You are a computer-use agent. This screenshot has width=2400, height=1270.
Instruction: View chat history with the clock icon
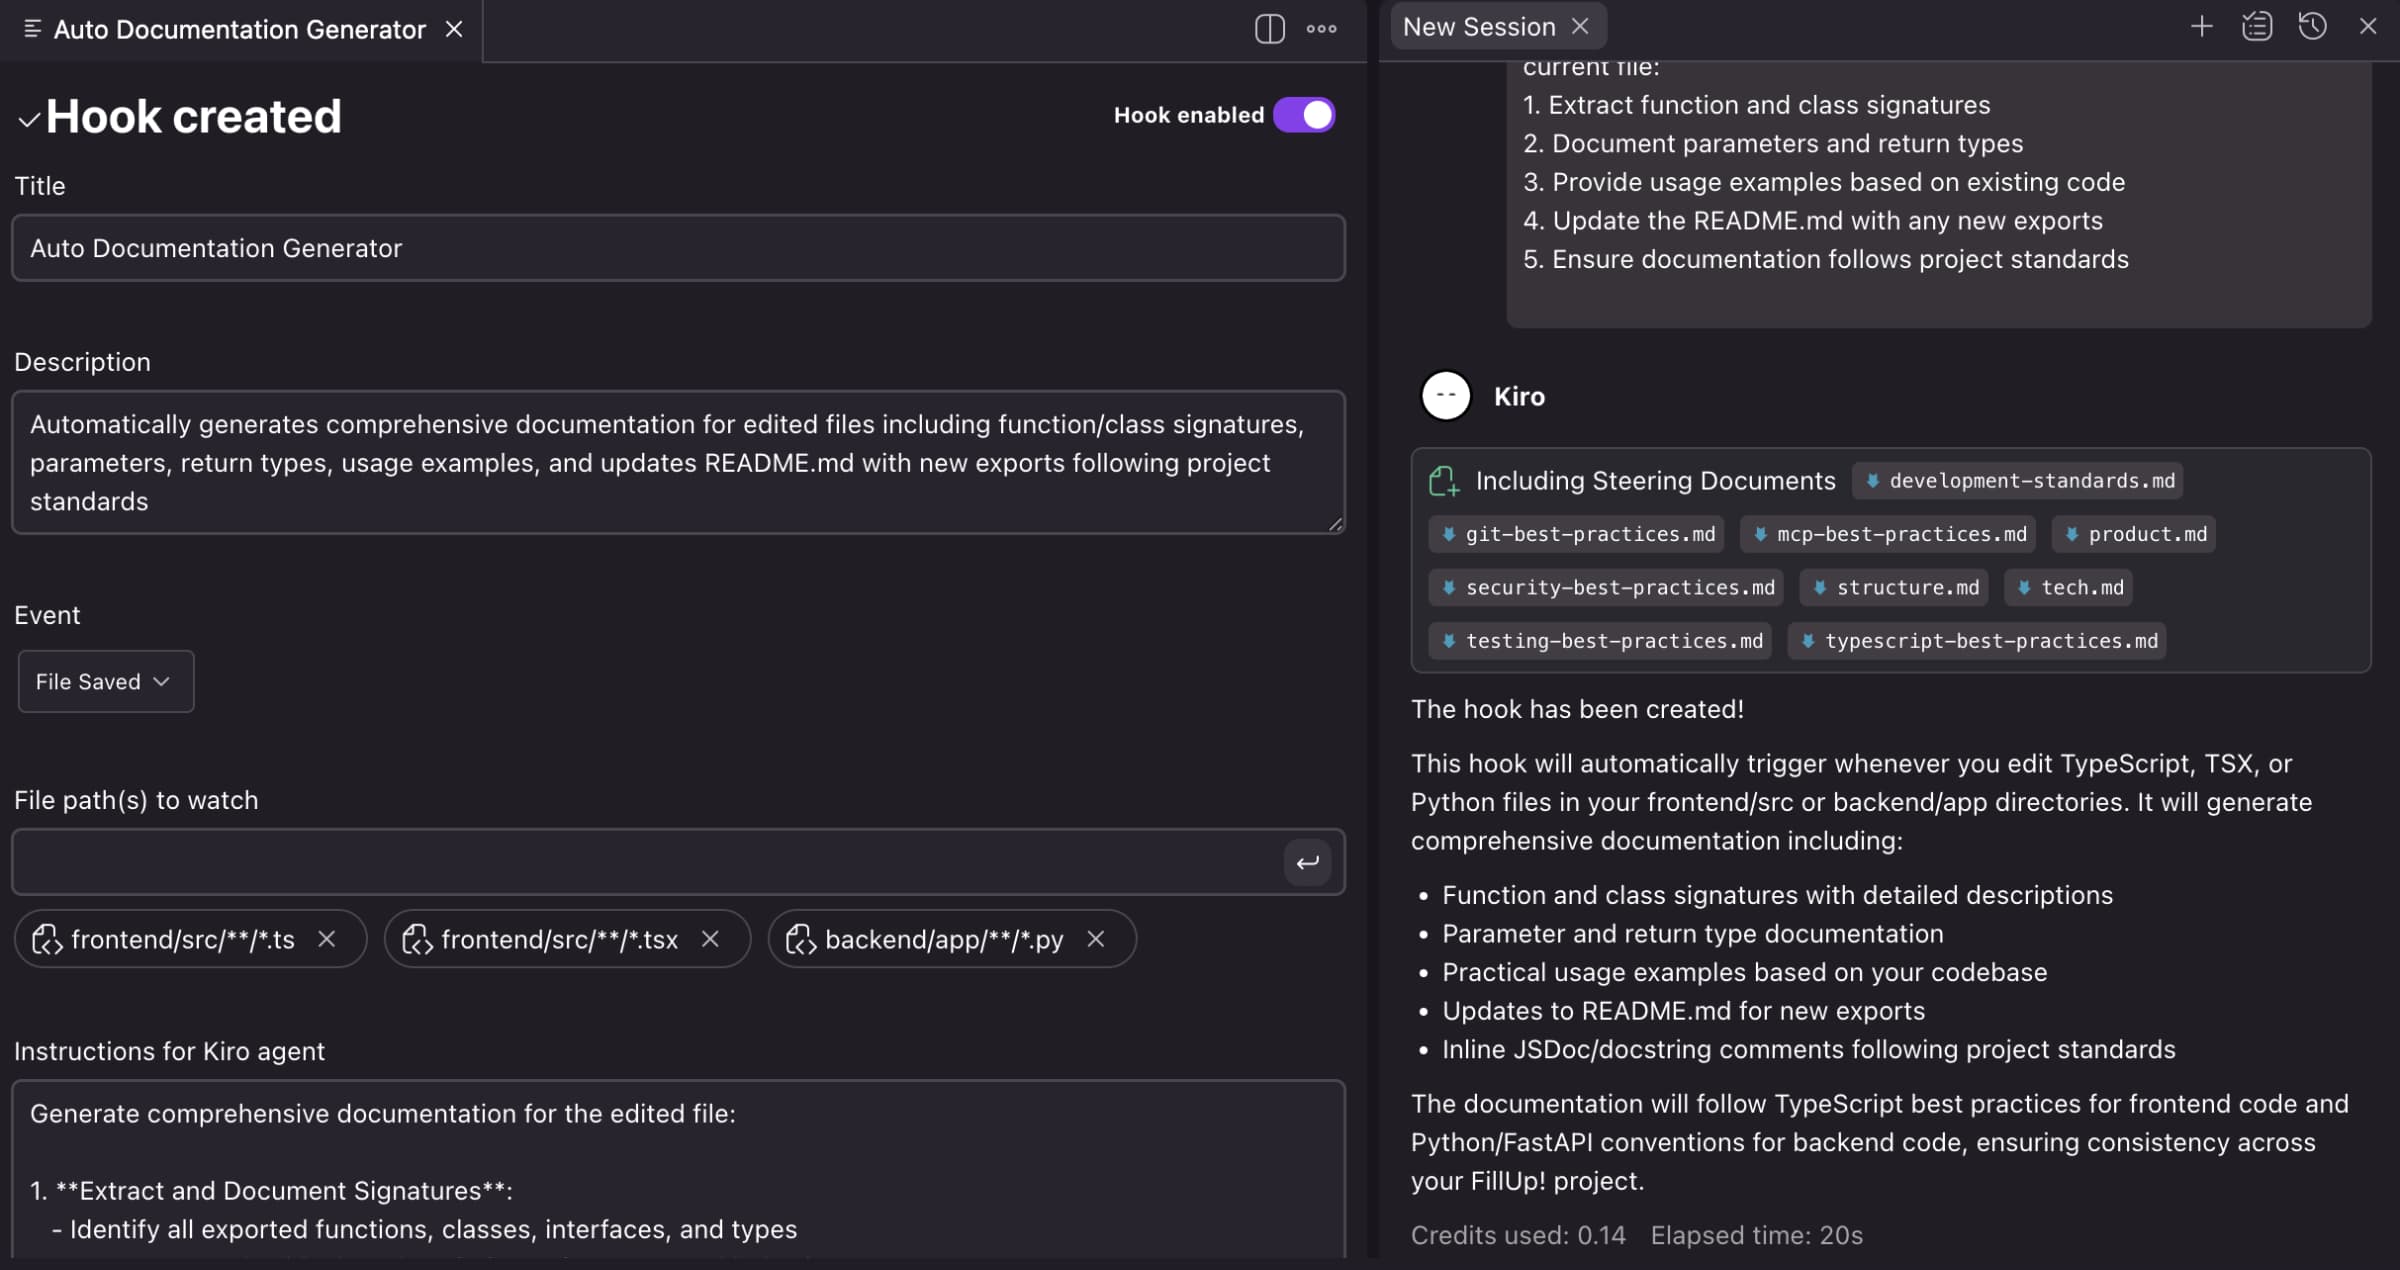[2312, 26]
